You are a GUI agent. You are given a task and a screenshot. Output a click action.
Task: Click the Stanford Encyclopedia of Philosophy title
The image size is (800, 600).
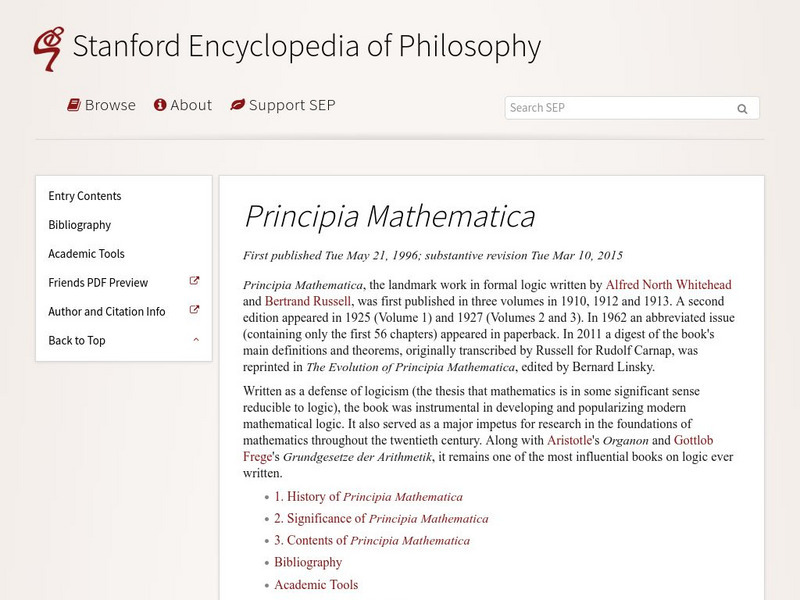click(x=307, y=46)
